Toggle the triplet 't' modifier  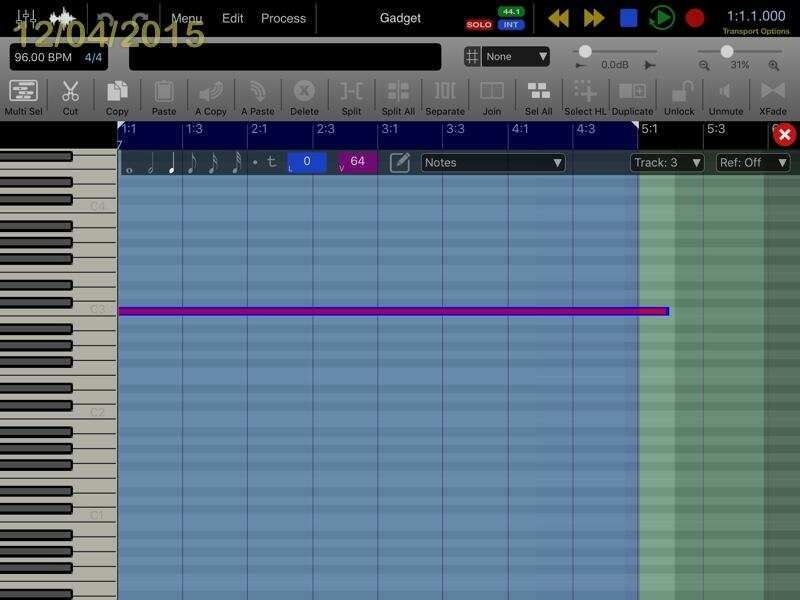coord(271,162)
